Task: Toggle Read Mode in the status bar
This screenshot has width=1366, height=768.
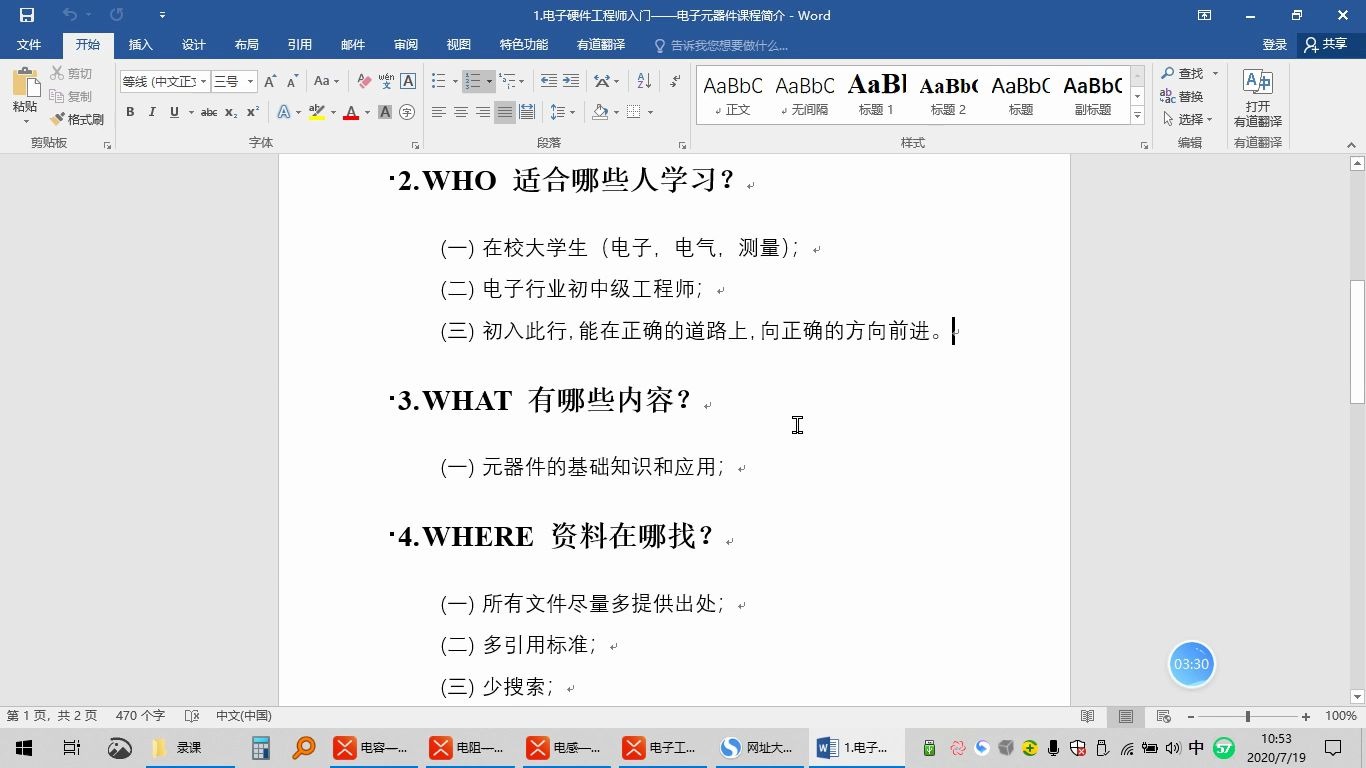Action: [x=1088, y=716]
